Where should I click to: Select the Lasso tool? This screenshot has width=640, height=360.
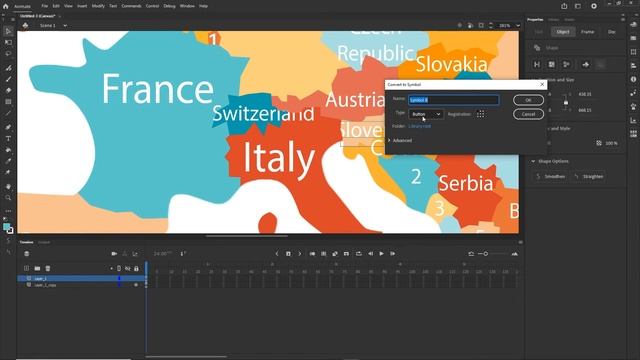pos(8,54)
